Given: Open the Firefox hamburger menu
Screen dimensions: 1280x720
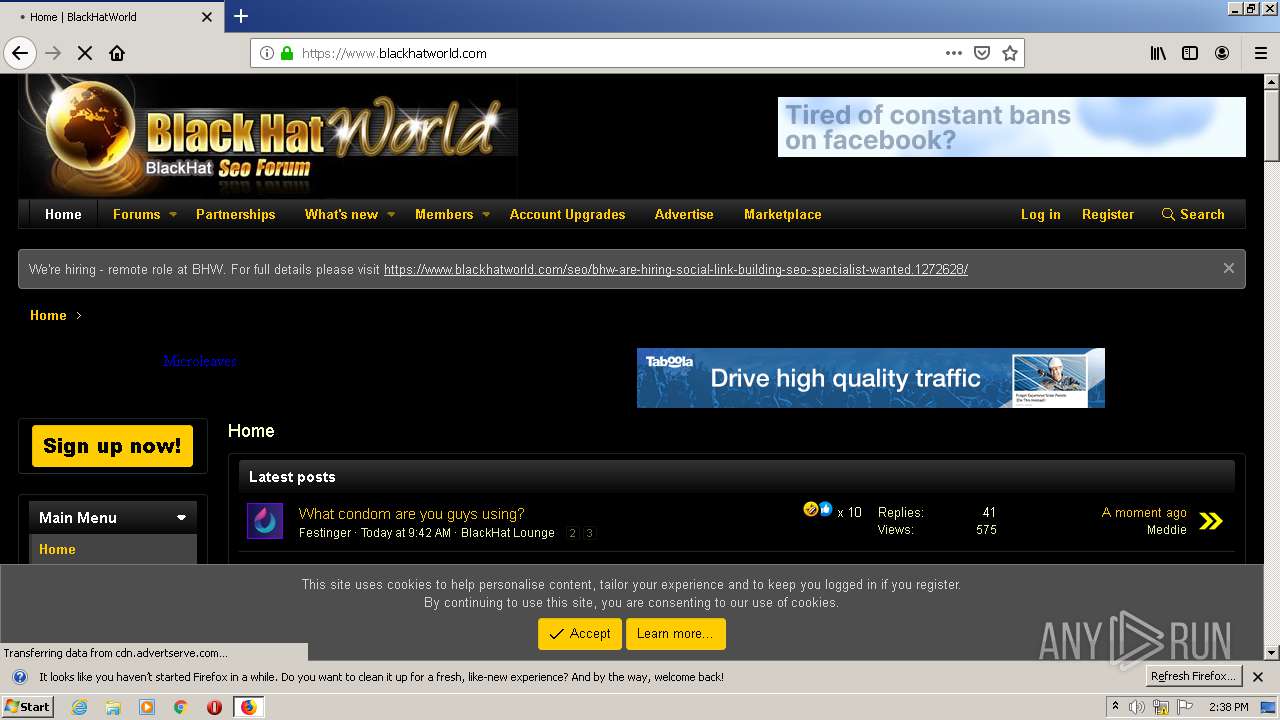Looking at the screenshot, I should [x=1261, y=53].
